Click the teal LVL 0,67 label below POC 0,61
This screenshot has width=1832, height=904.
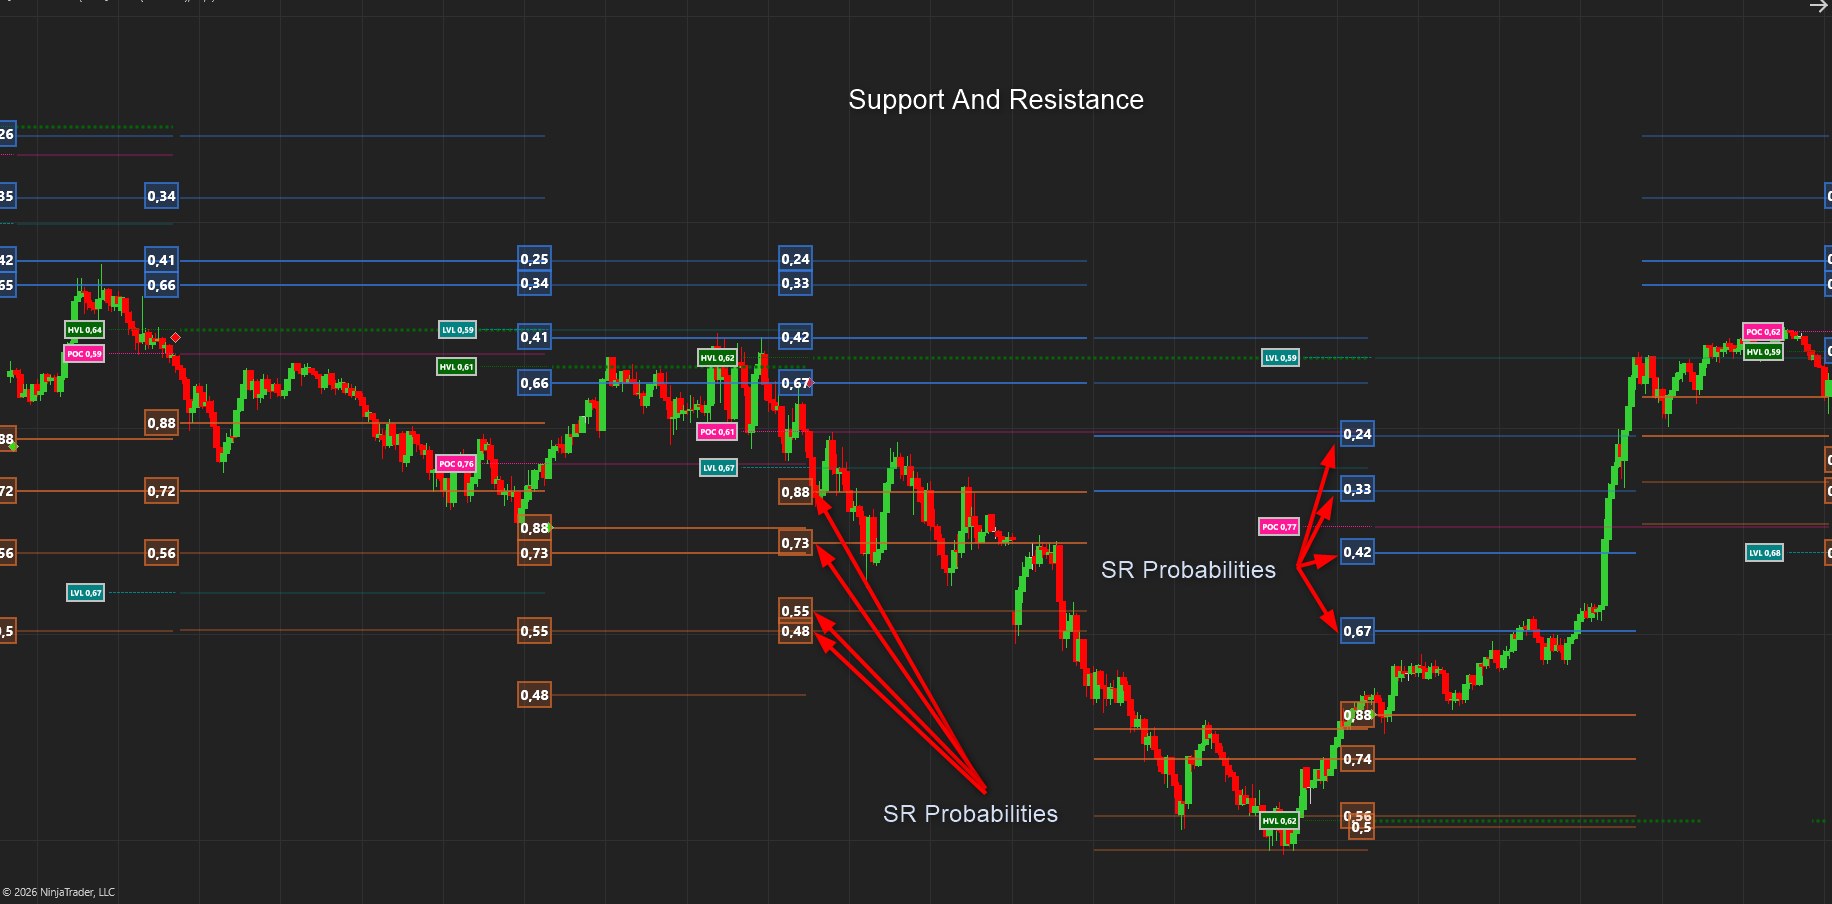pos(718,468)
